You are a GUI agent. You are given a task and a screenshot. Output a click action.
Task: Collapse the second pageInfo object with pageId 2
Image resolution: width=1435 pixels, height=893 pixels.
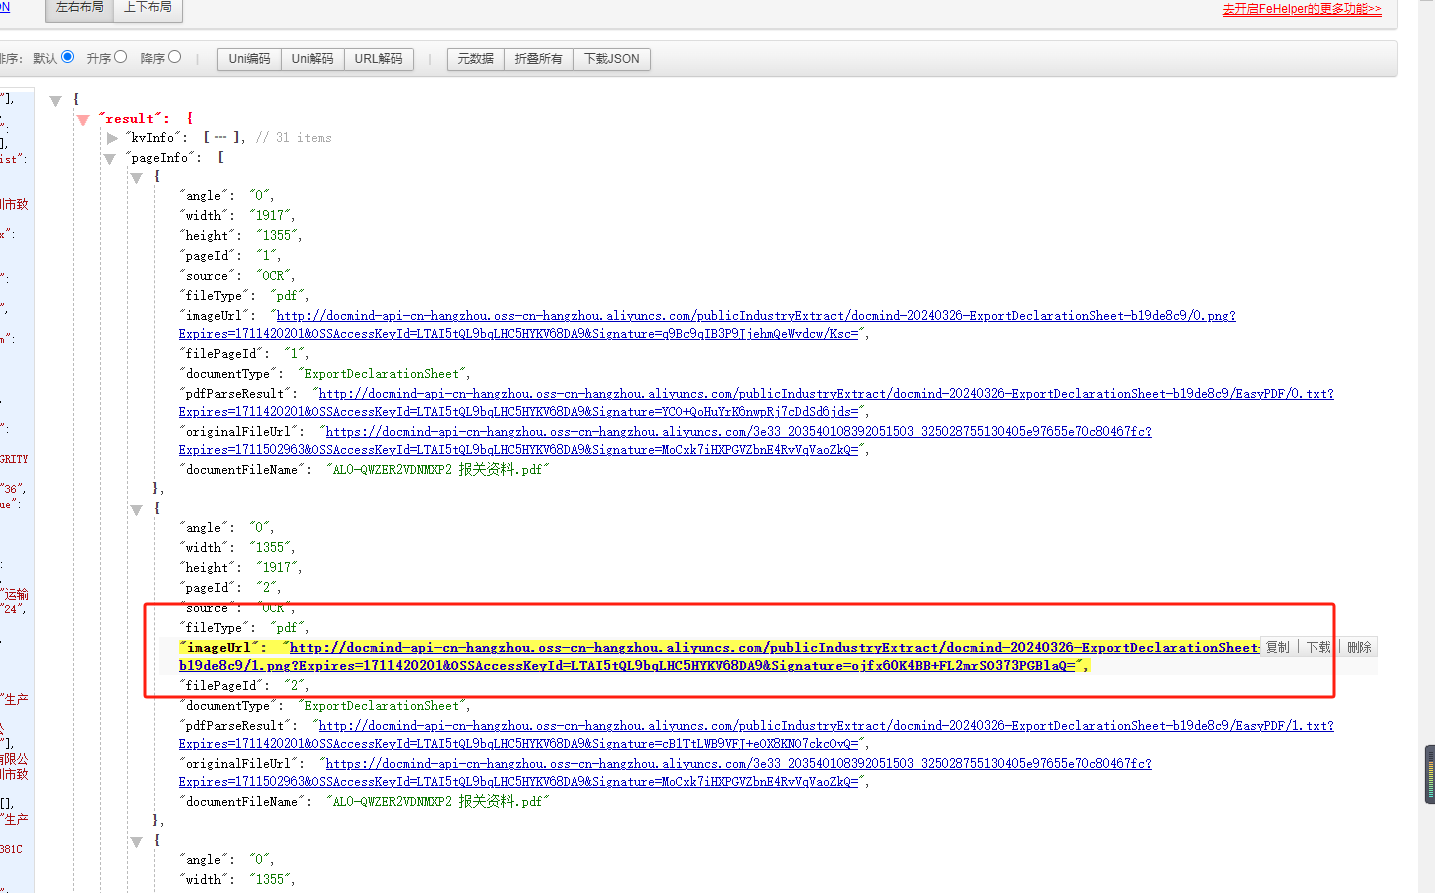(137, 510)
